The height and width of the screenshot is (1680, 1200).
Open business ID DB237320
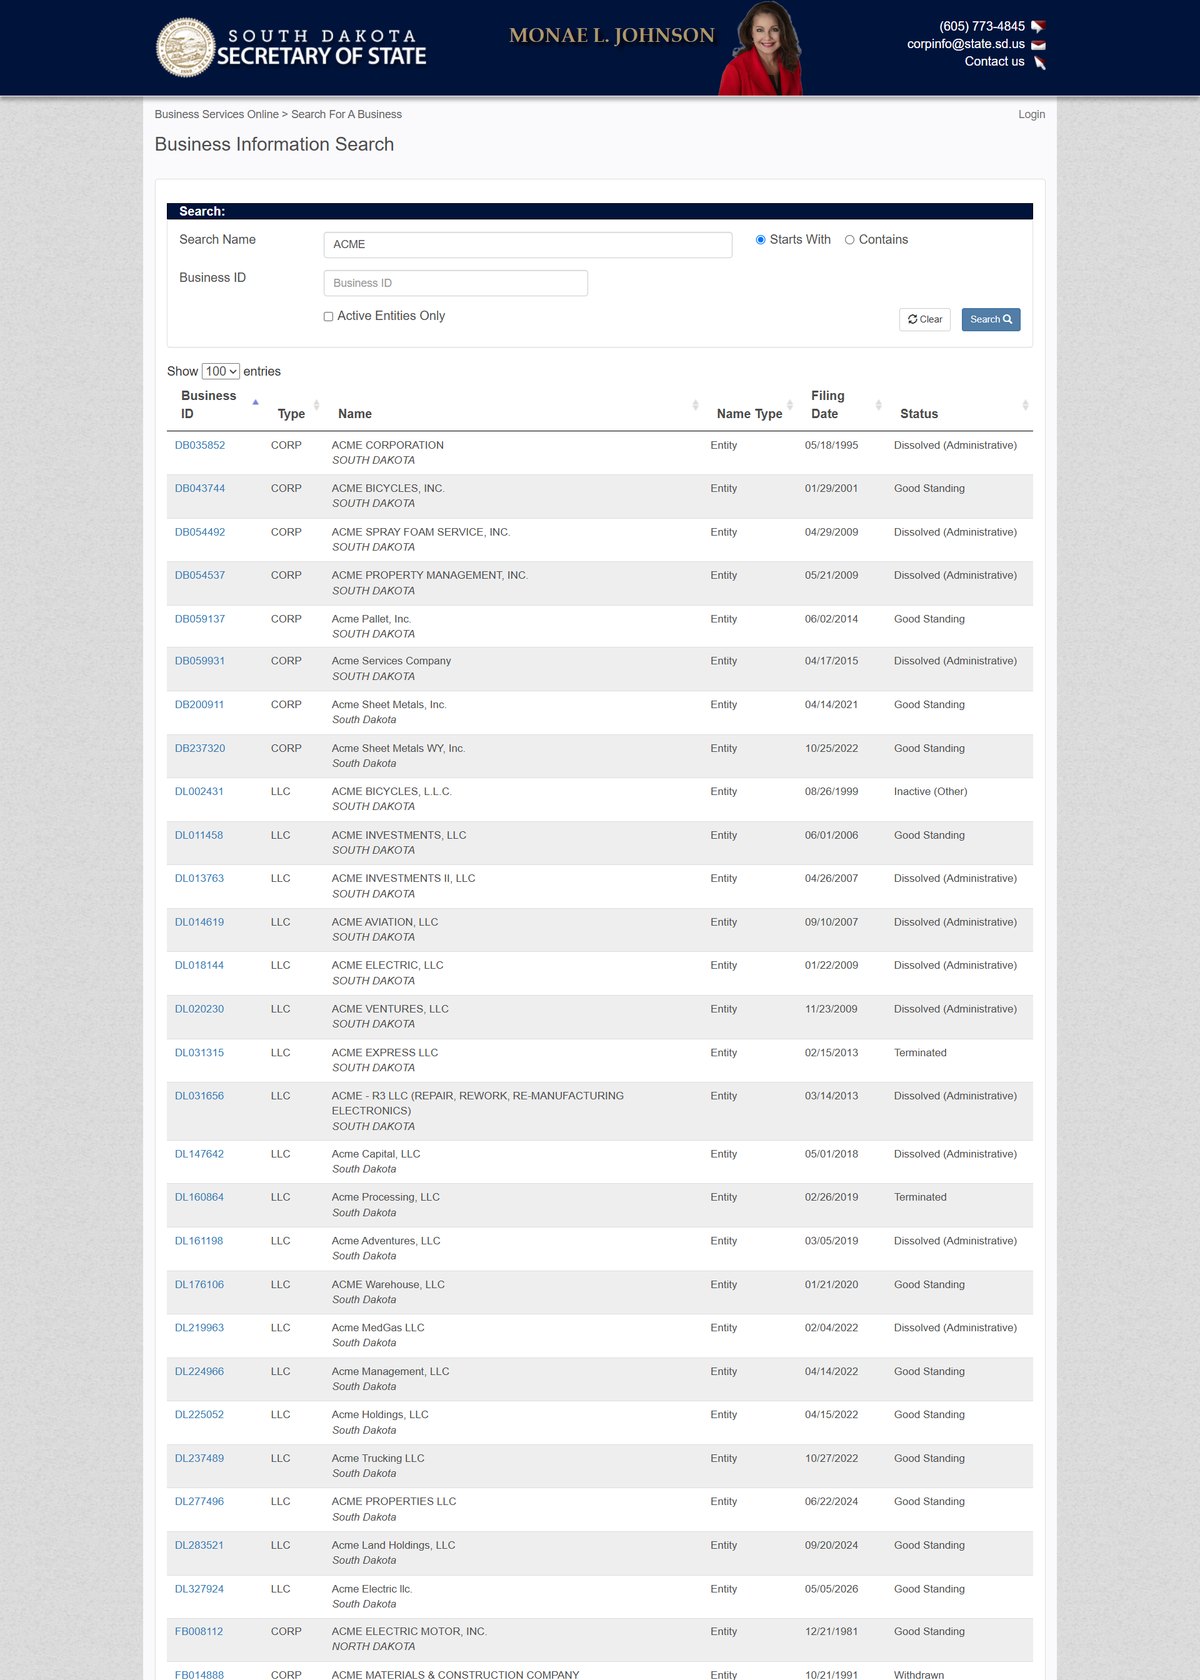[x=200, y=748]
